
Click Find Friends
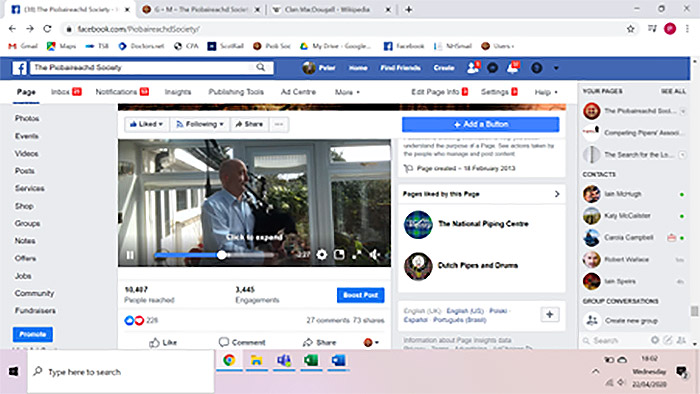click(x=400, y=68)
